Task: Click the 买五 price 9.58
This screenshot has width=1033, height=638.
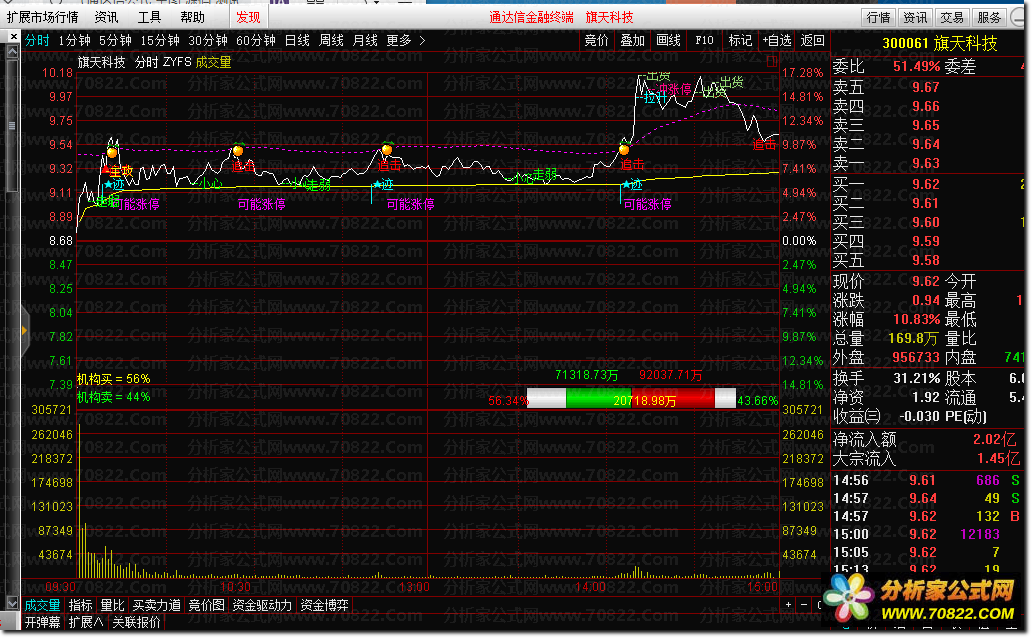Action: point(926,260)
